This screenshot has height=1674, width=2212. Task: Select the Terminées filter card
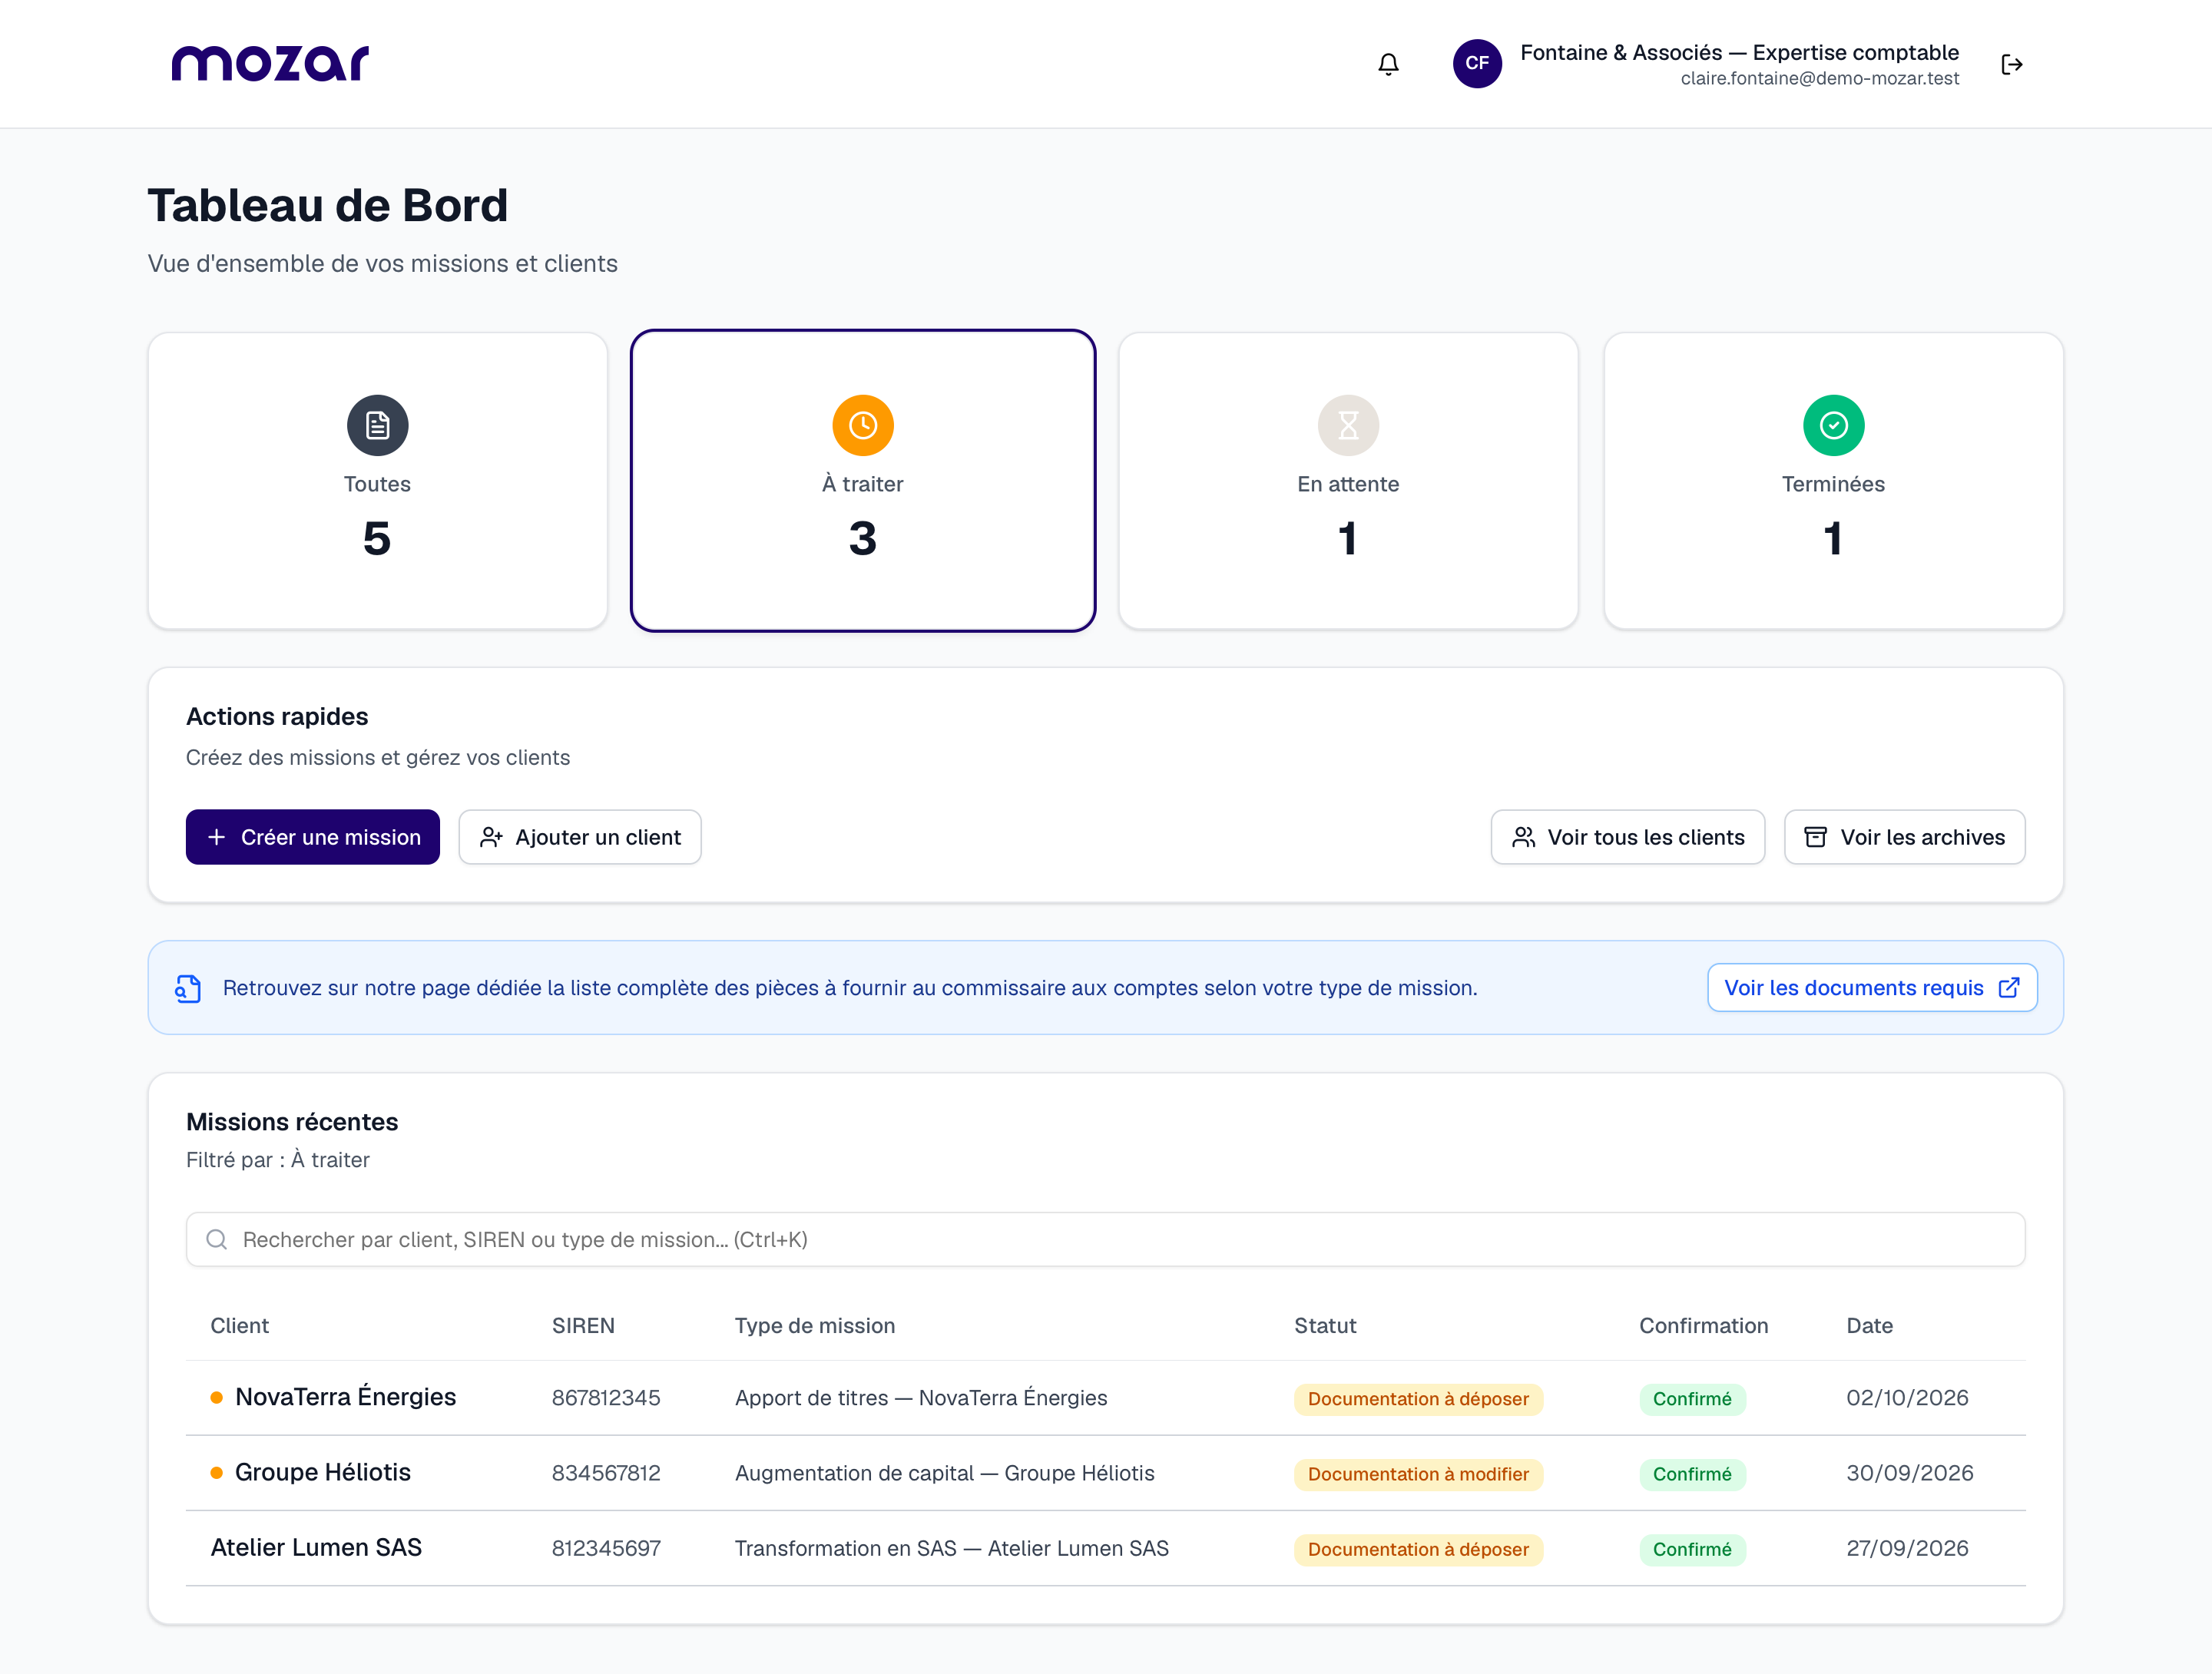click(x=1833, y=481)
